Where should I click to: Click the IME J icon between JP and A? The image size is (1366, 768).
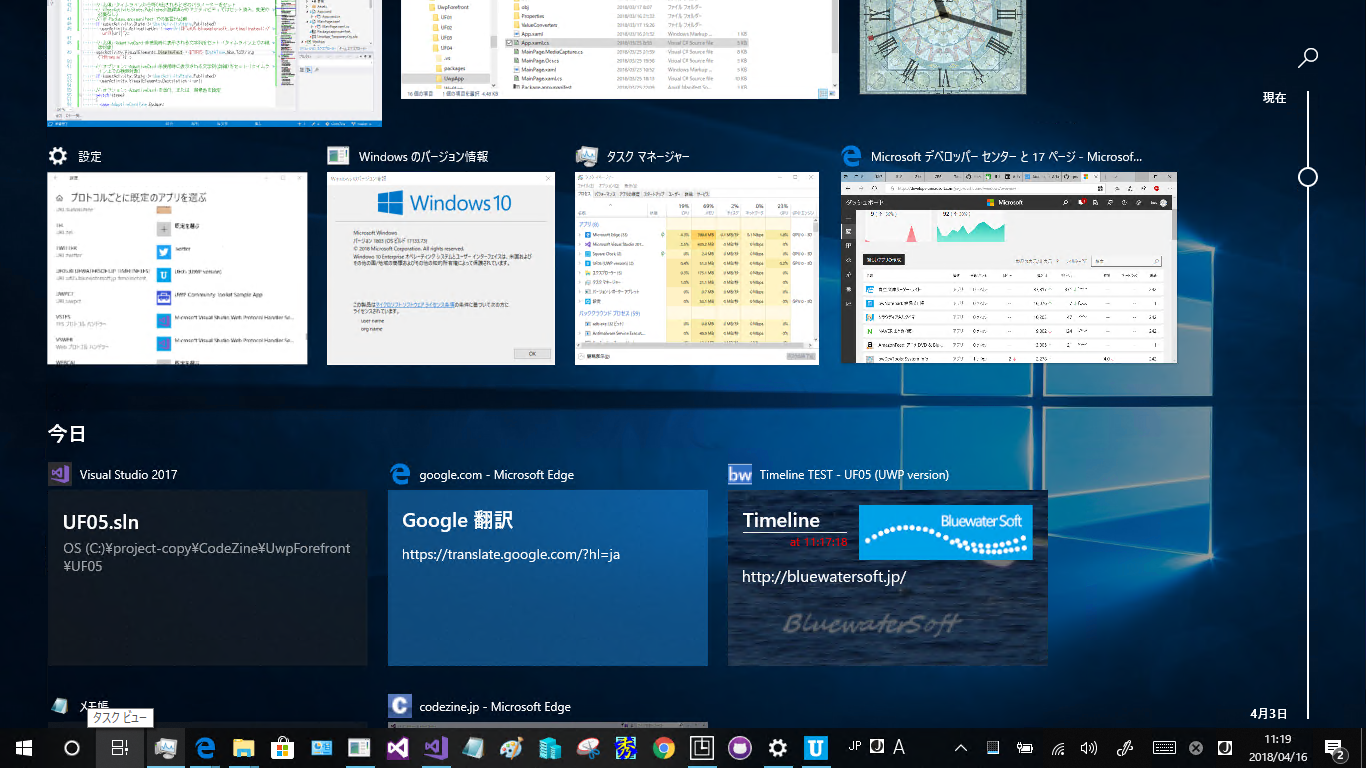tap(876, 746)
